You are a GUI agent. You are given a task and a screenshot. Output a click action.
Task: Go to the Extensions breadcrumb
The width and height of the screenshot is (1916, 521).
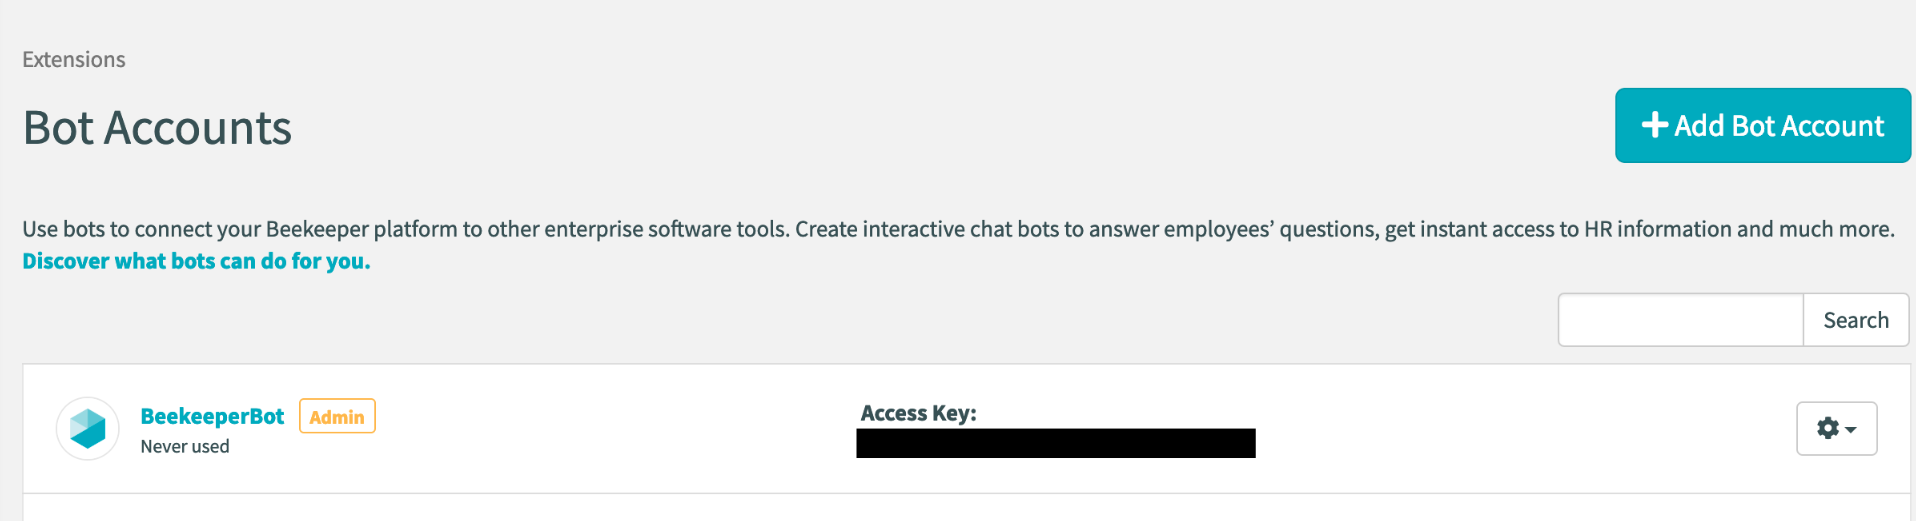click(74, 59)
